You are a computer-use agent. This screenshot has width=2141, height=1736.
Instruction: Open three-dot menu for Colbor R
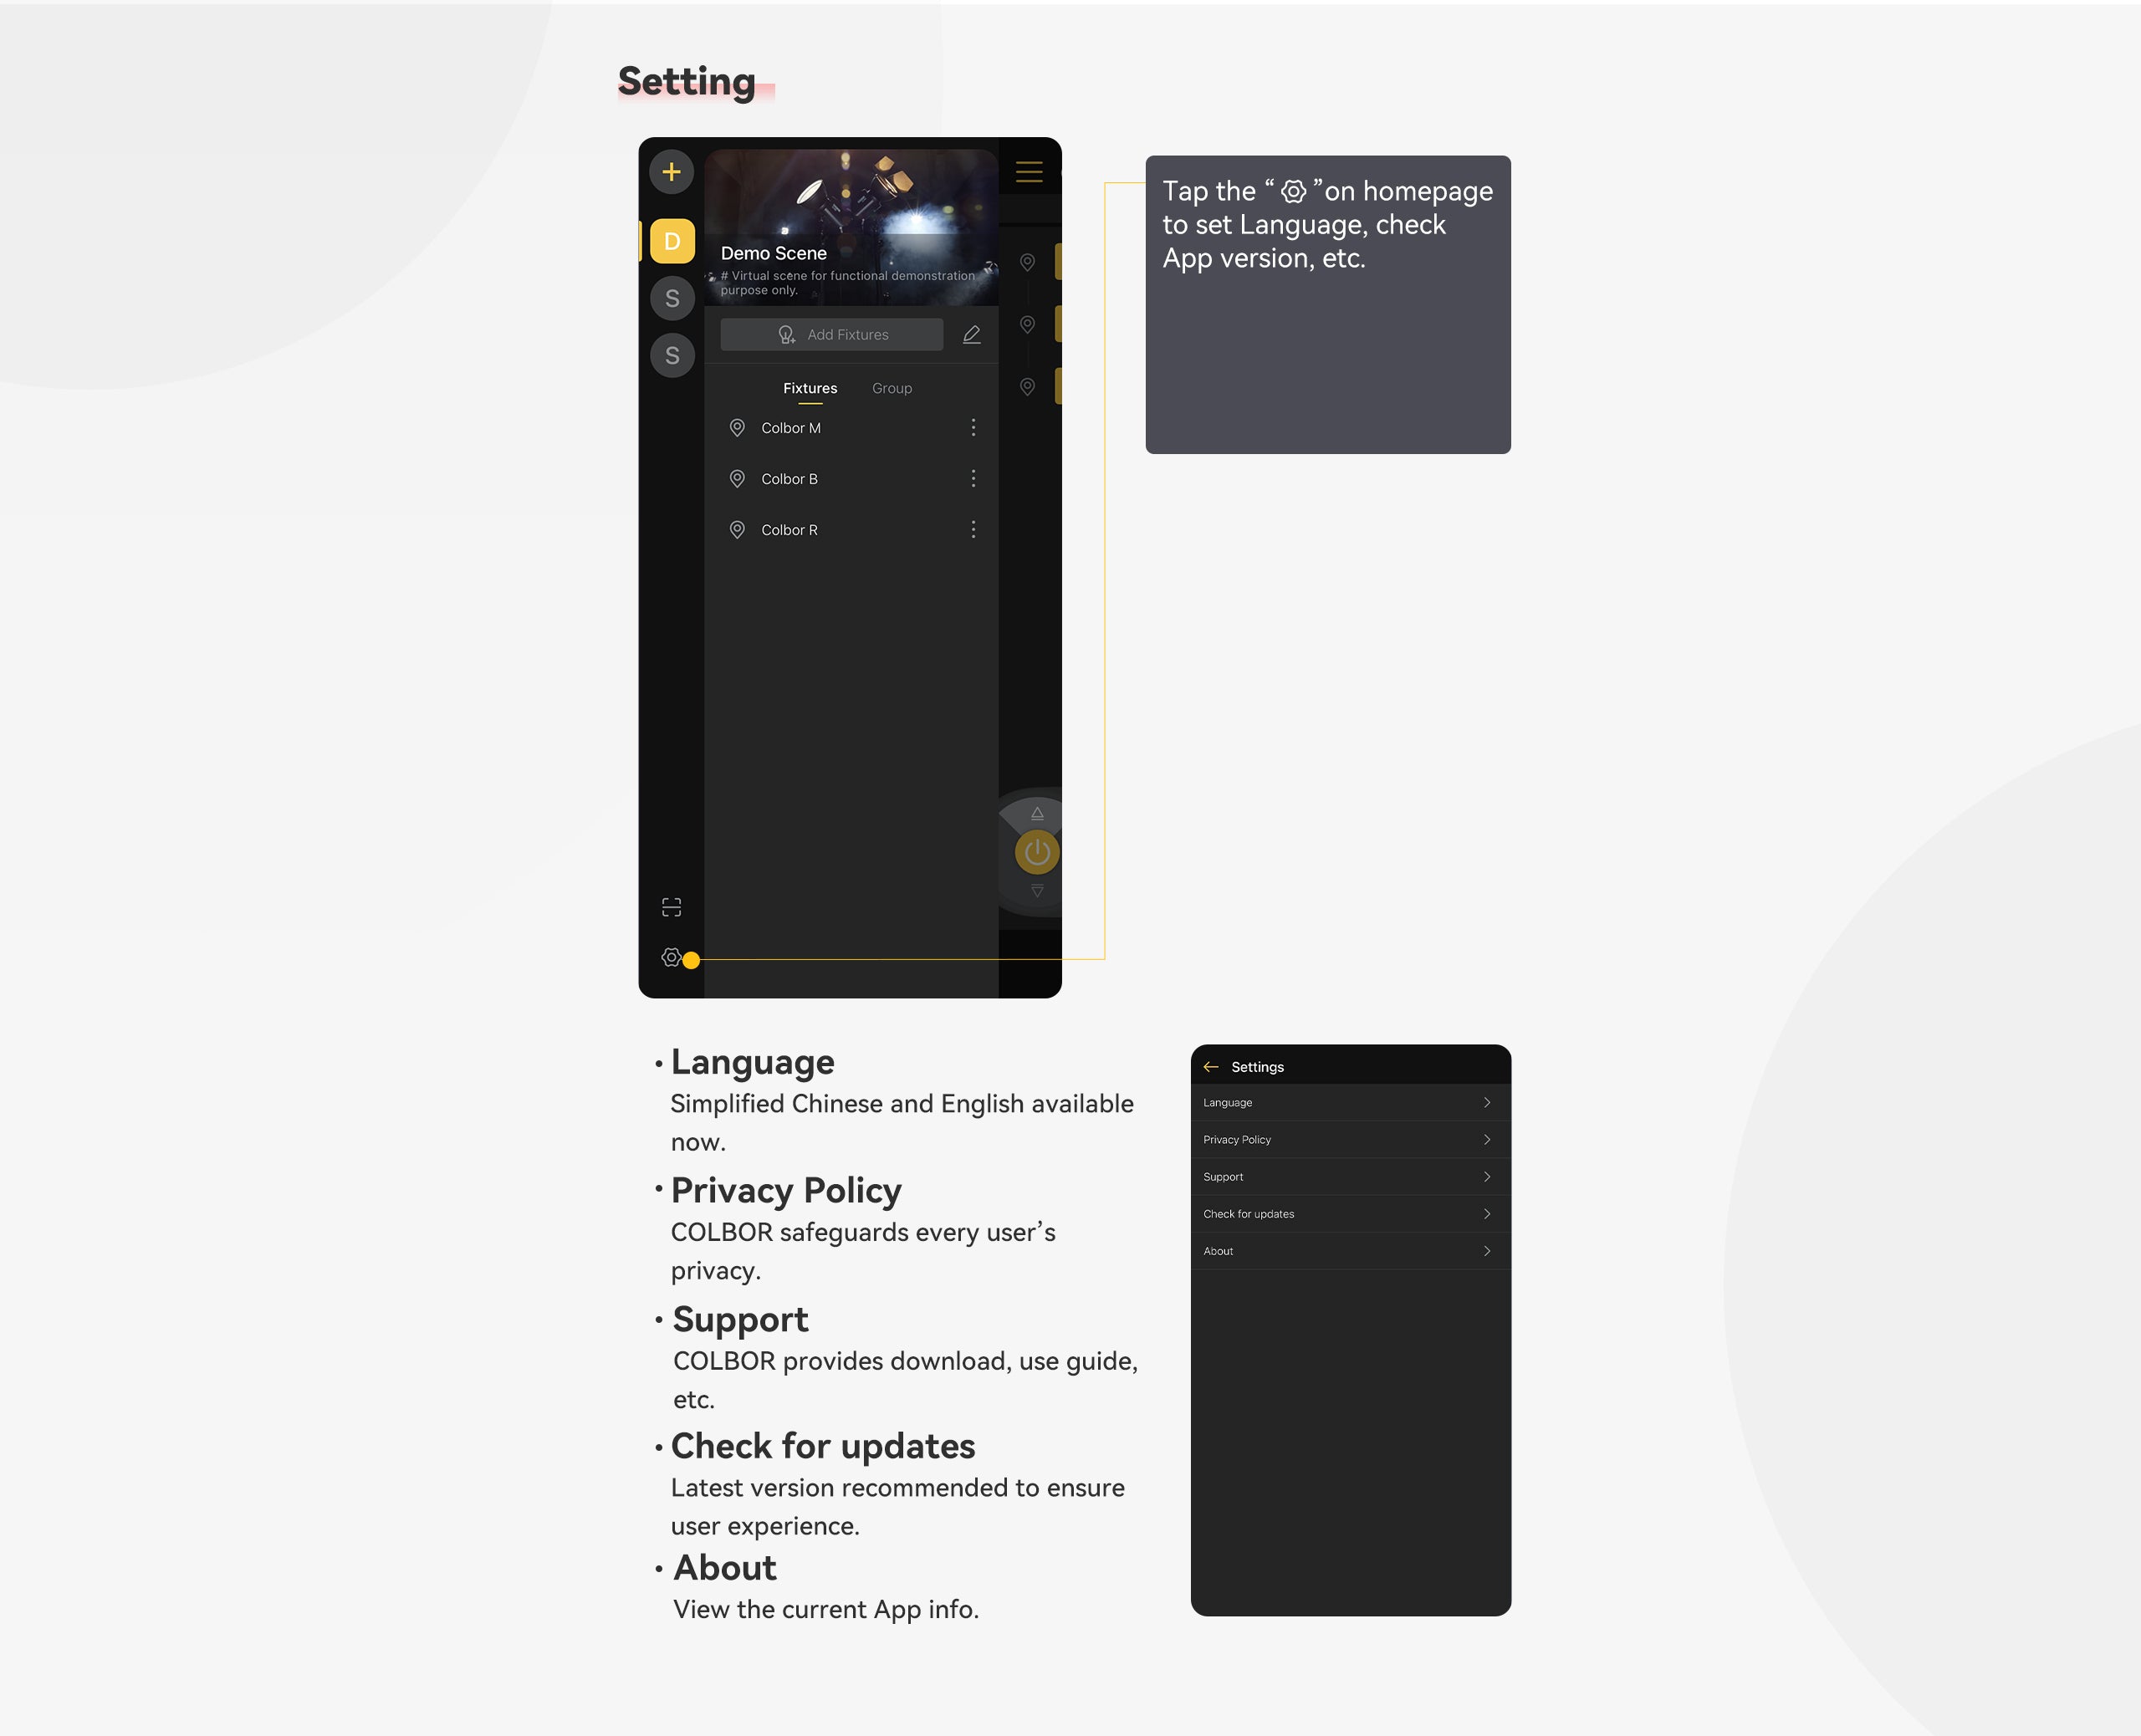pos(970,529)
